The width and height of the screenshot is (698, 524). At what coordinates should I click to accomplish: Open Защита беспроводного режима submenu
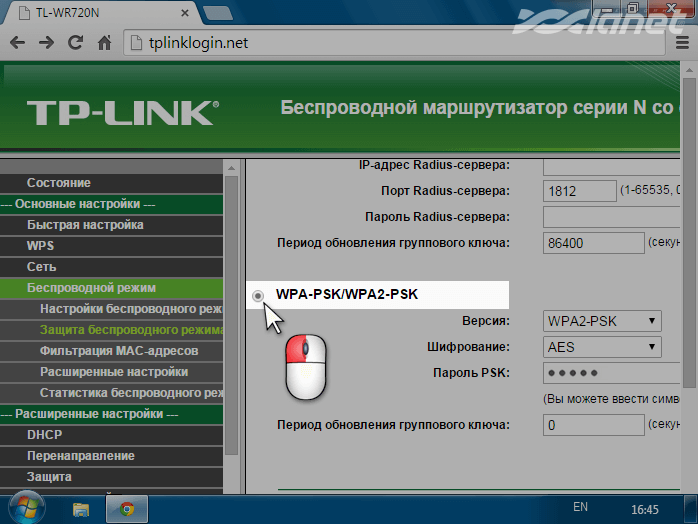111,330
